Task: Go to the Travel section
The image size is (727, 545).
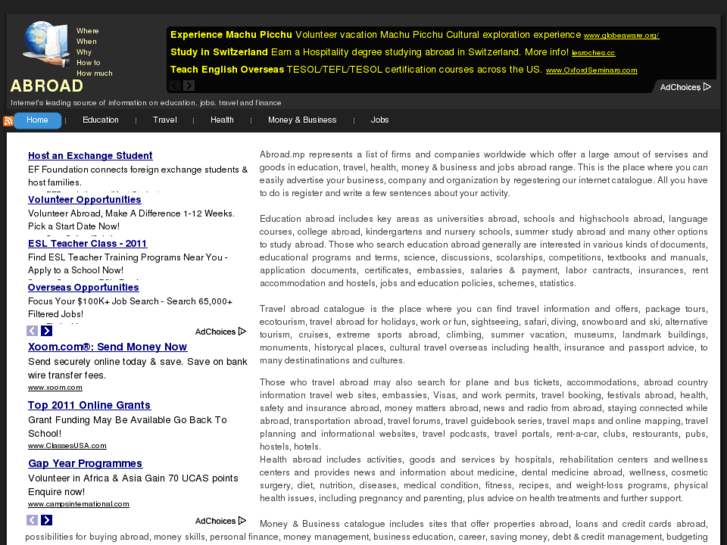Action: click(165, 120)
